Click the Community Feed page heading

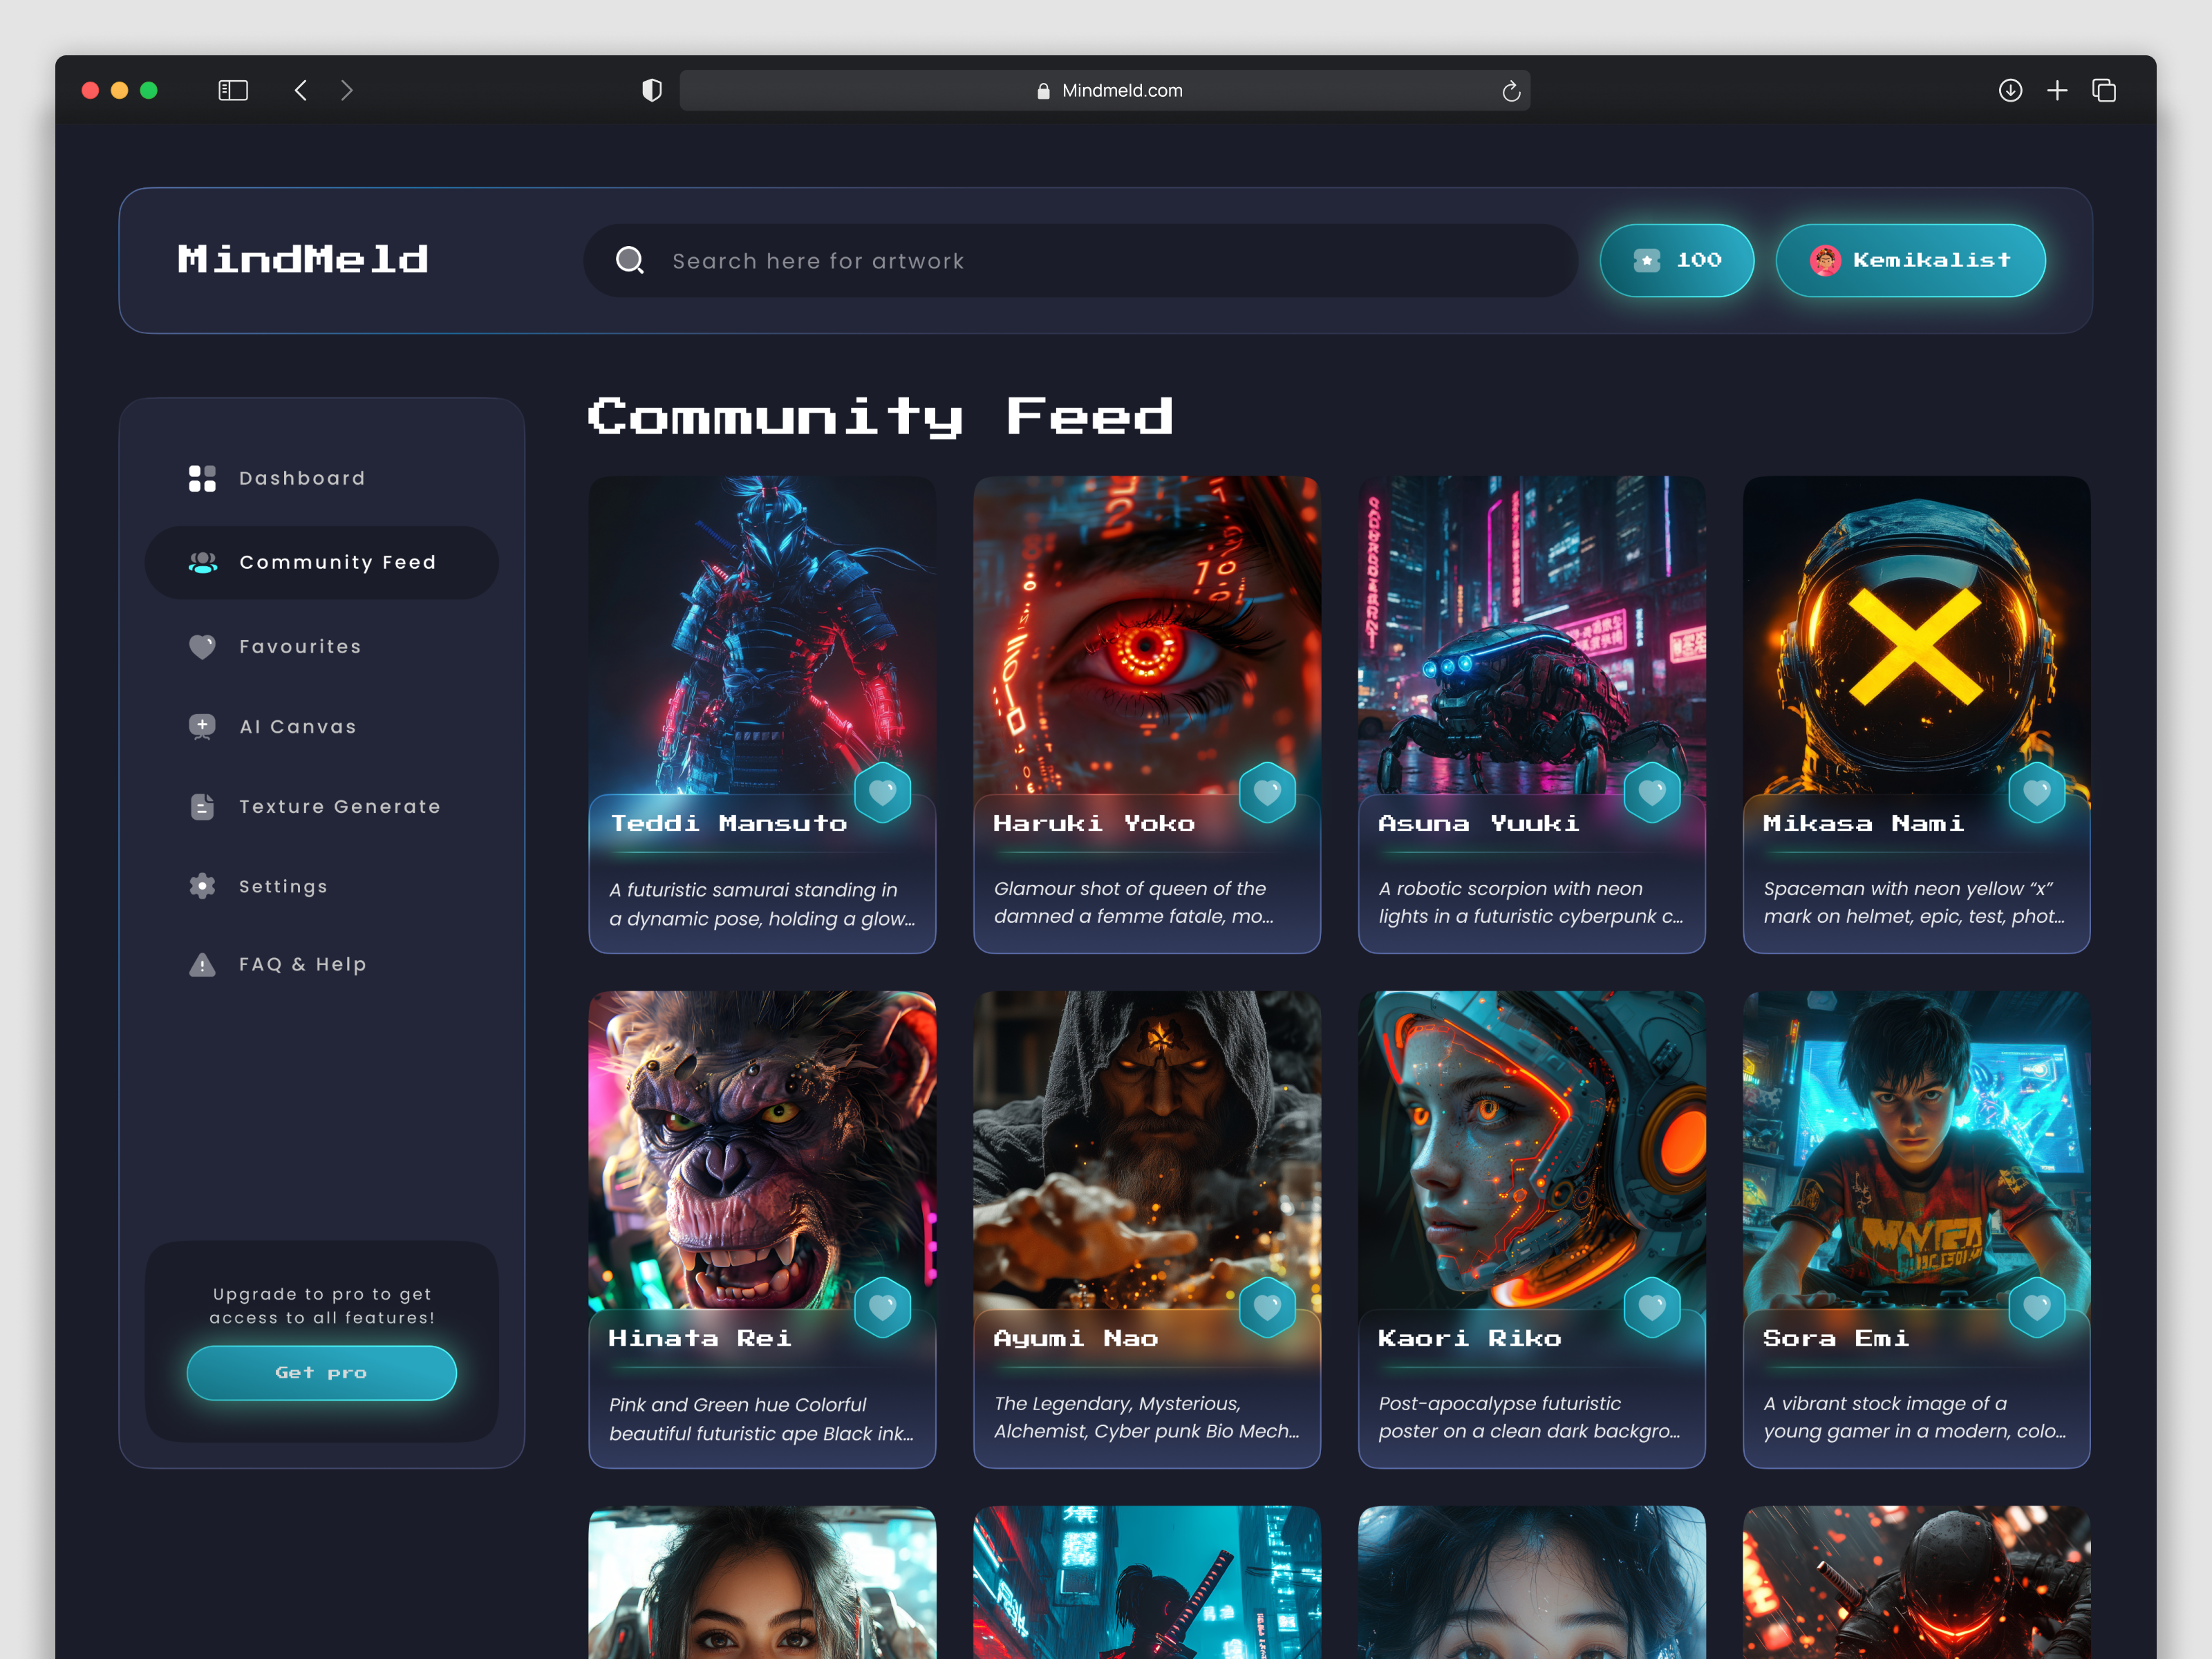(x=880, y=418)
